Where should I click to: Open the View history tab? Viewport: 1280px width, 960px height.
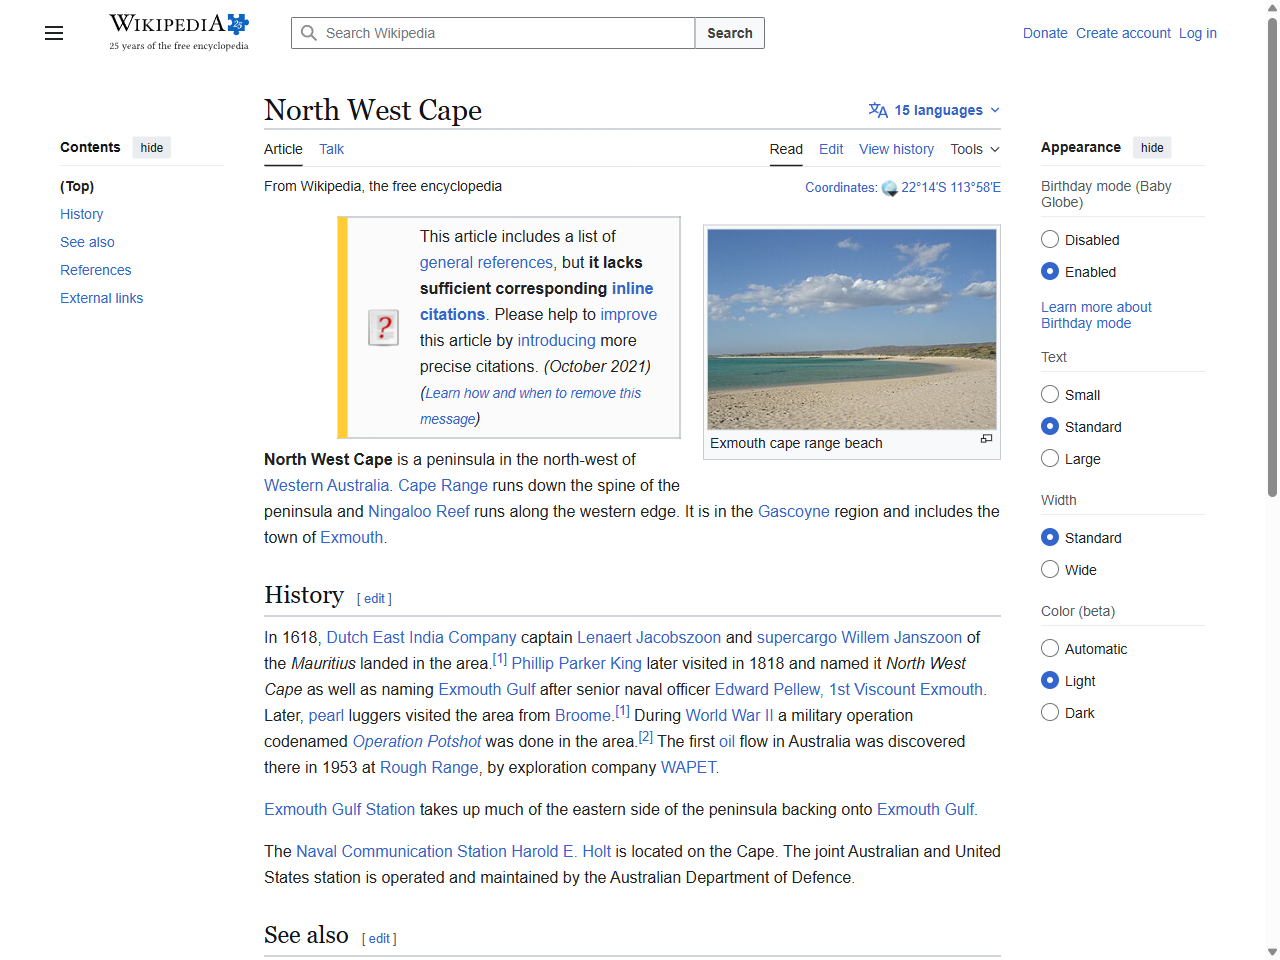click(x=896, y=149)
